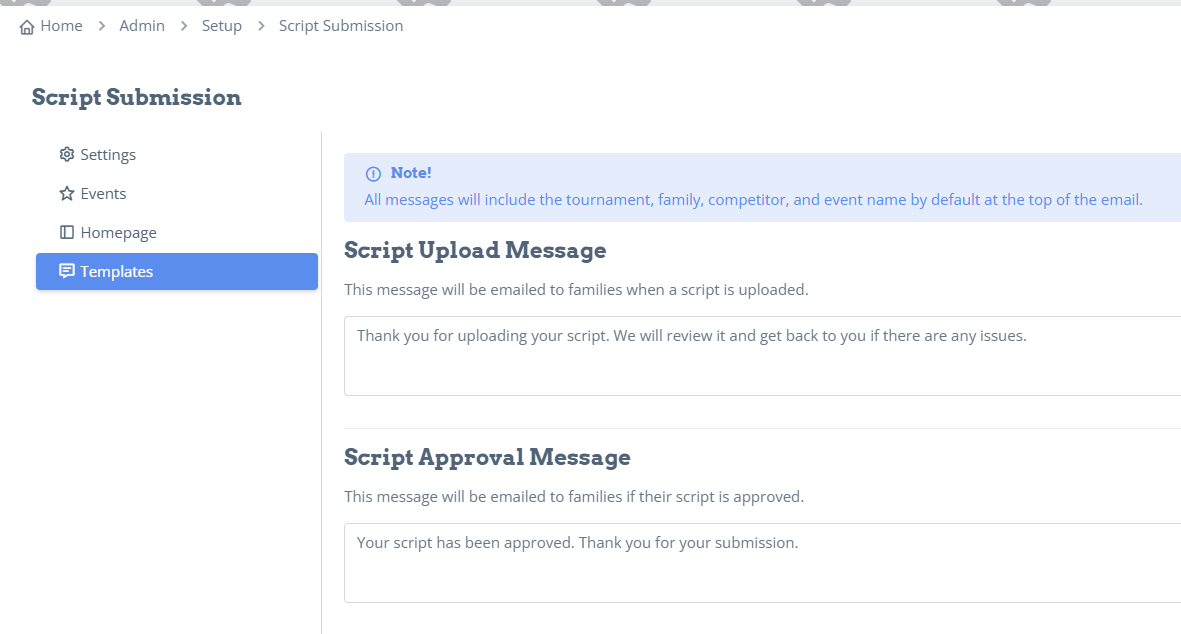The height and width of the screenshot is (634, 1181).
Task: Select the Homepage sidebar item
Action: point(177,233)
